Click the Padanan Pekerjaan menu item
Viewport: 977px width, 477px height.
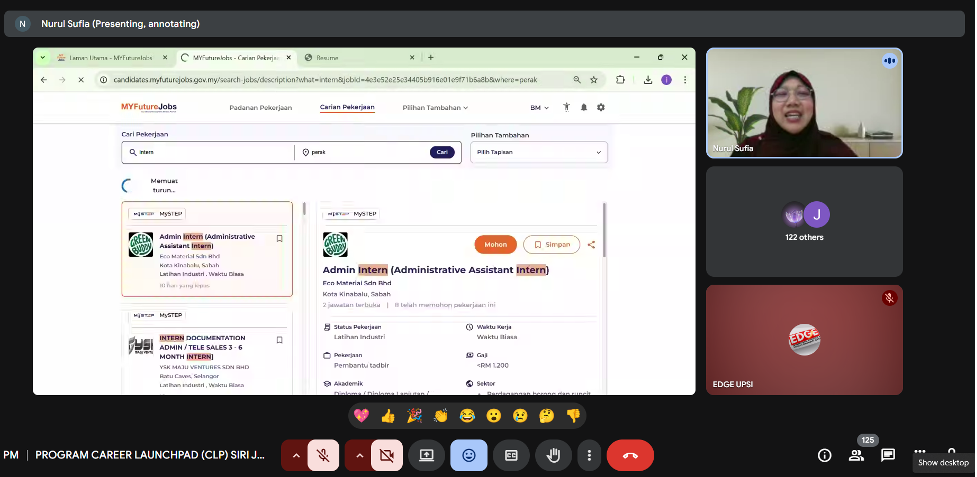tap(260, 107)
